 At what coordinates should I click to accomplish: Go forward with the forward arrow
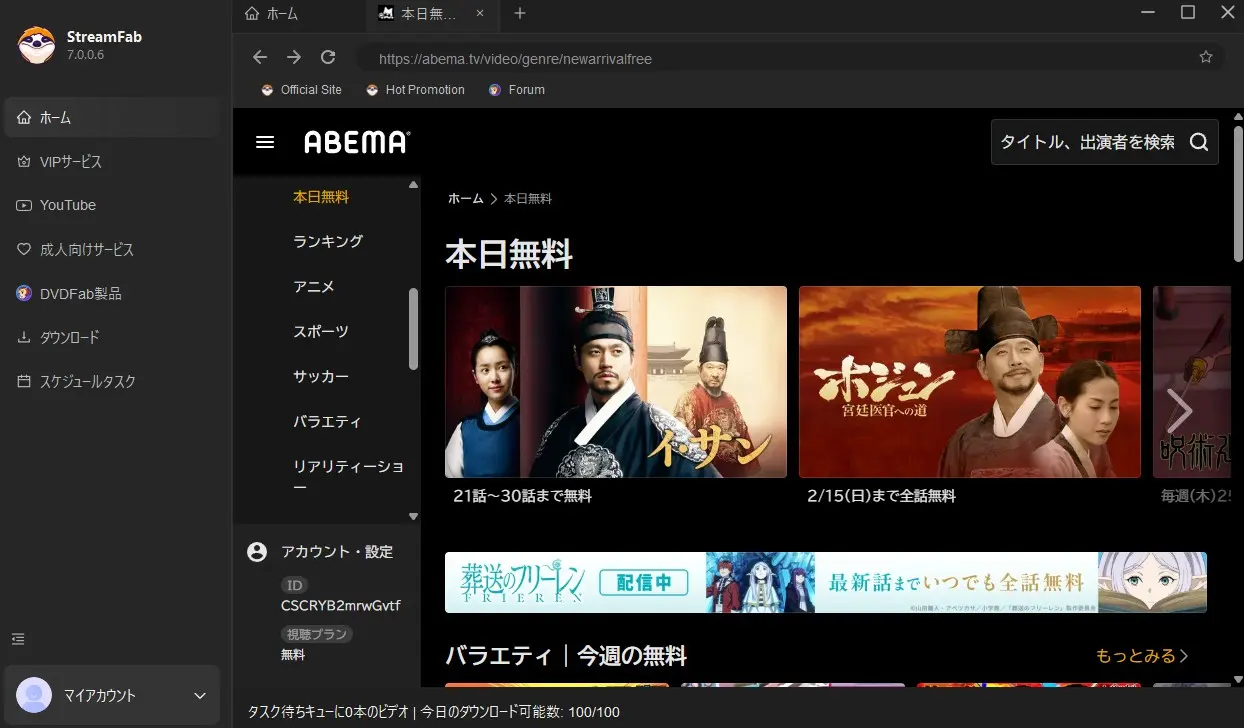pyautogui.click(x=294, y=57)
